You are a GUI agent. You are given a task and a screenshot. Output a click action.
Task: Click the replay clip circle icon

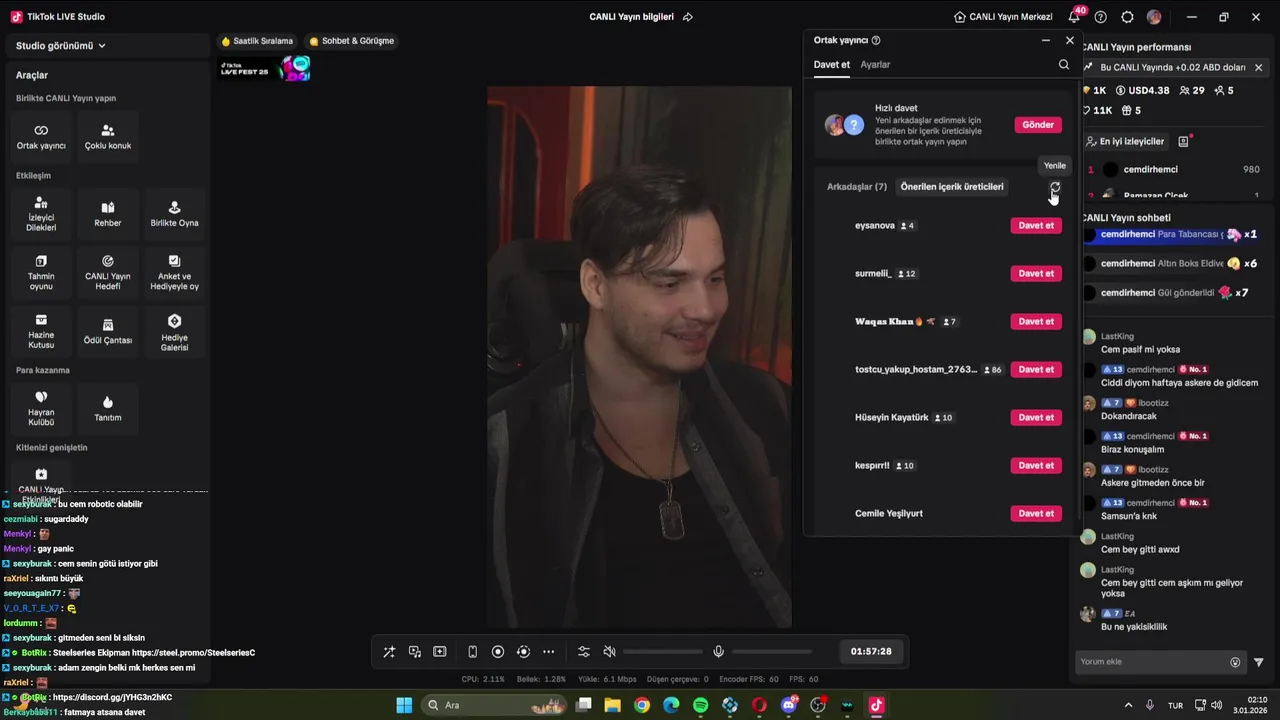pyautogui.click(x=523, y=652)
